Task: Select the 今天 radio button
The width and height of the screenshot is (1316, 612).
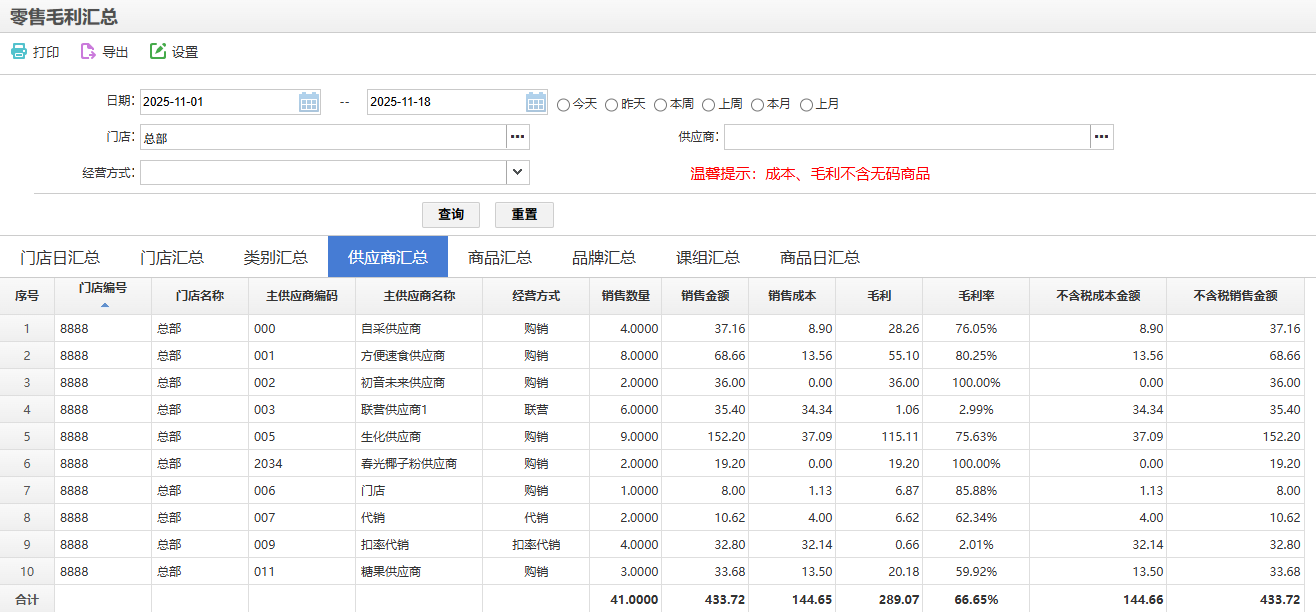Action: (564, 104)
